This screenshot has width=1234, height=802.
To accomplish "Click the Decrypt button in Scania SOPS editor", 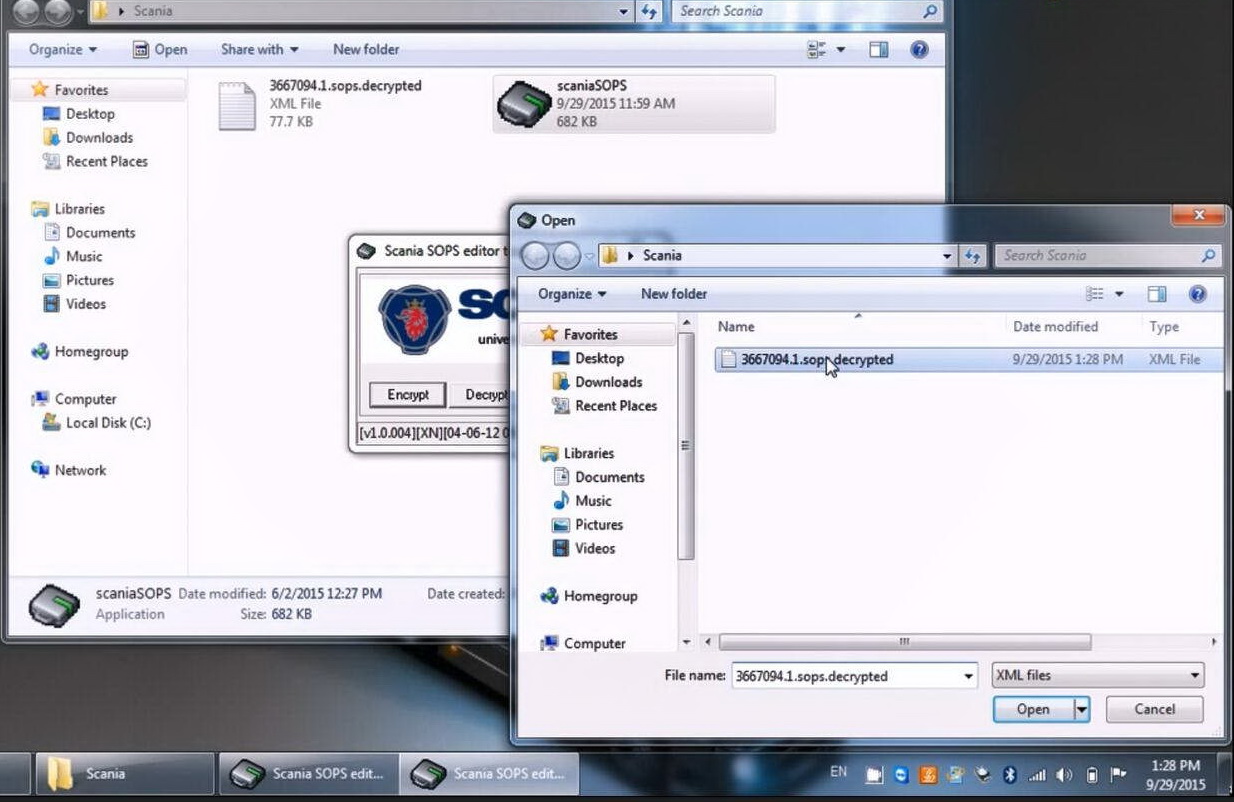I will [x=482, y=395].
